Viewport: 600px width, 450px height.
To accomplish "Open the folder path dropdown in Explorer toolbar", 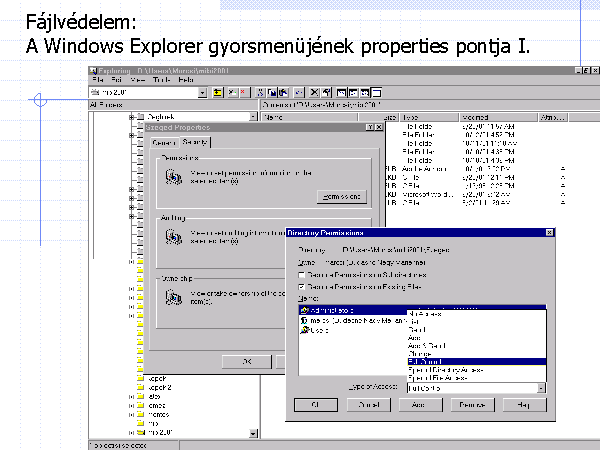I will (203, 92).
